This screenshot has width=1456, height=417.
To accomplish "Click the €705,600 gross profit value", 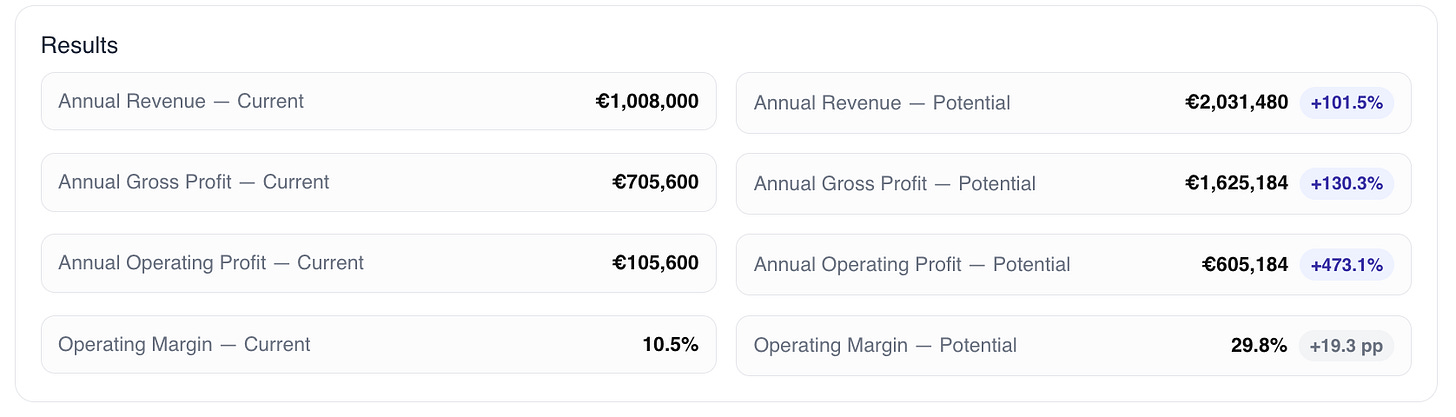I will [x=655, y=182].
